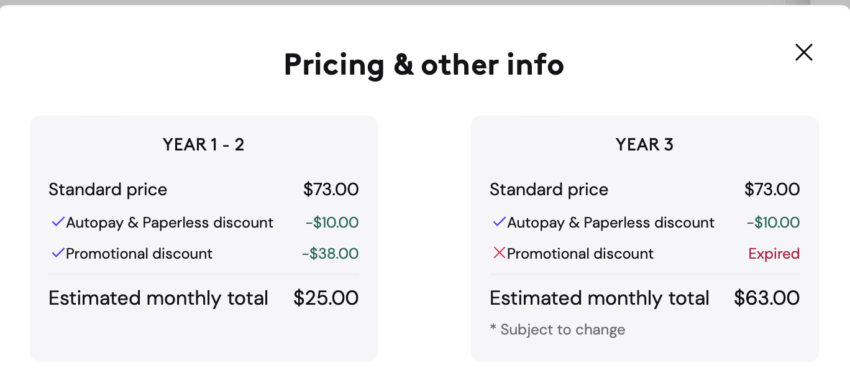Click the red Expired label in Year 3
Viewport: 850px width, 388px height.
(x=774, y=254)
